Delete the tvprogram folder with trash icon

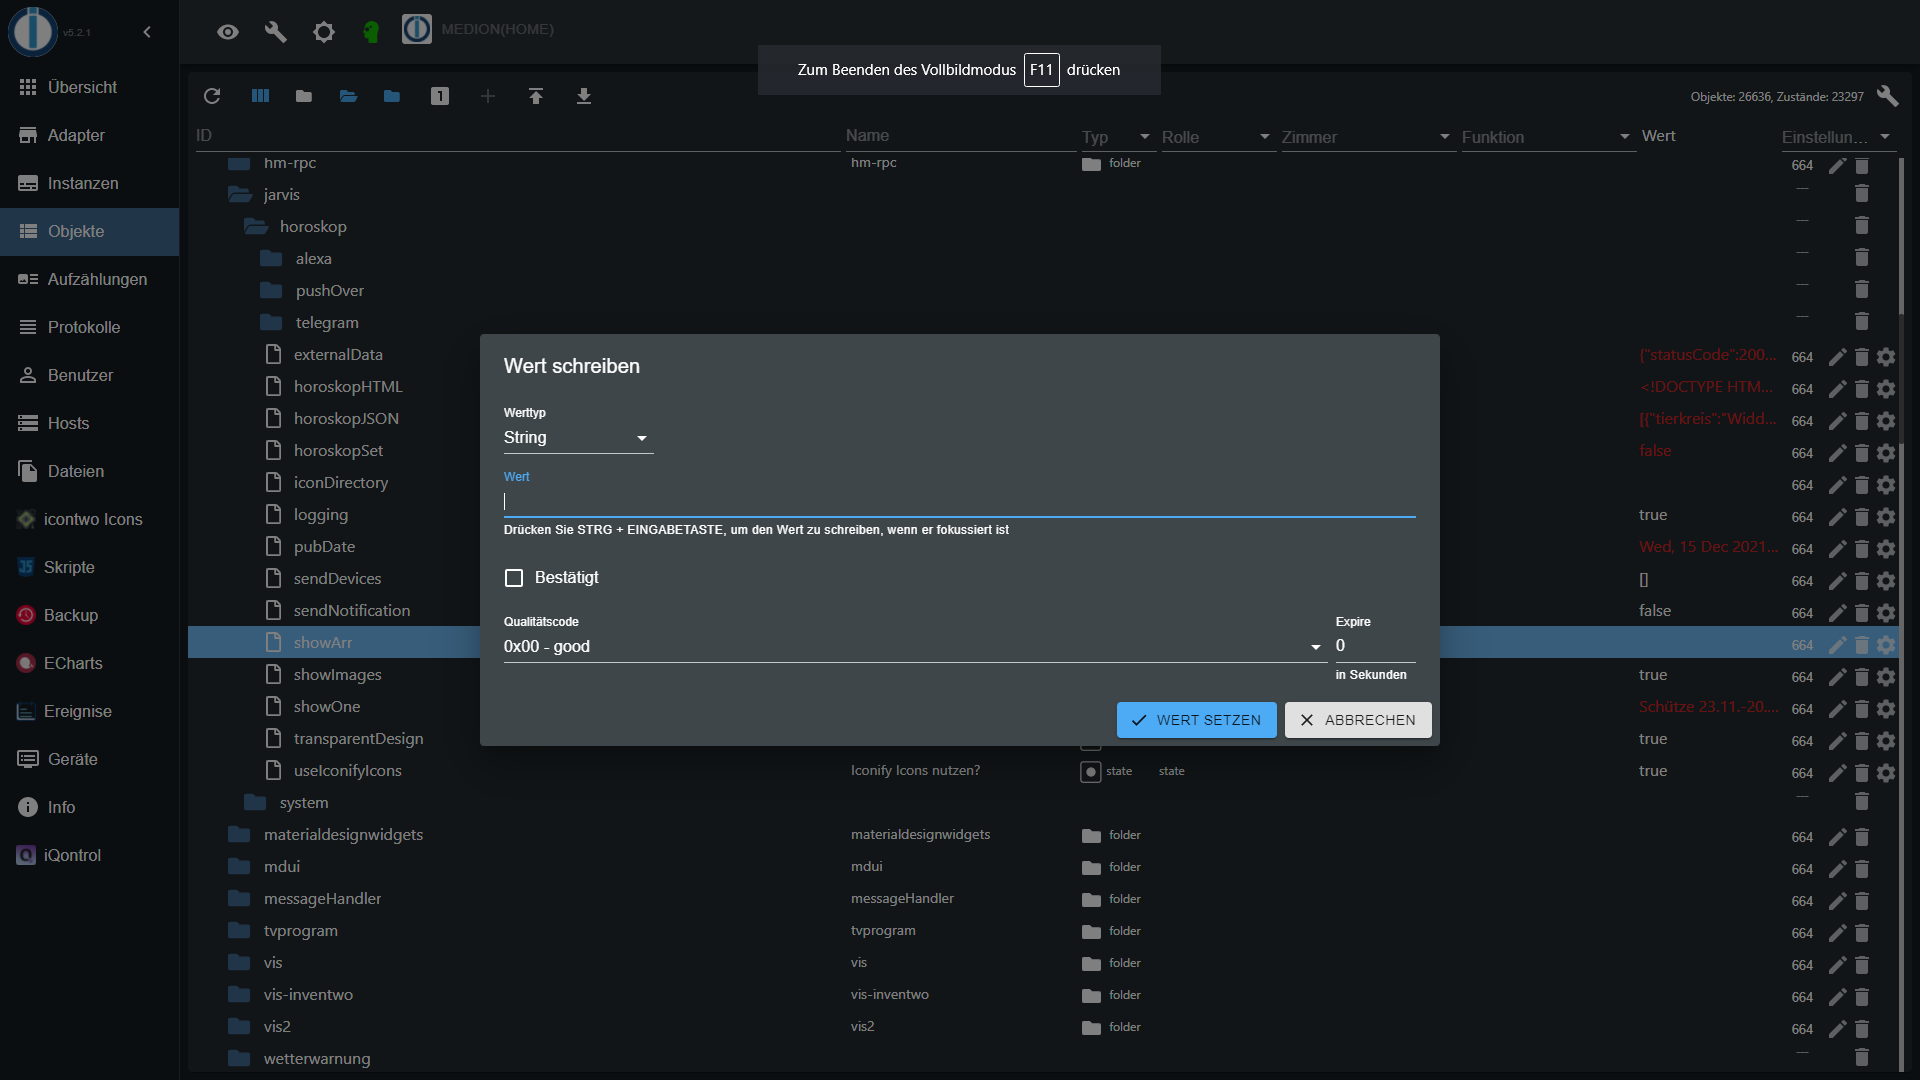pyautogui.click(x=1862, y=933)
